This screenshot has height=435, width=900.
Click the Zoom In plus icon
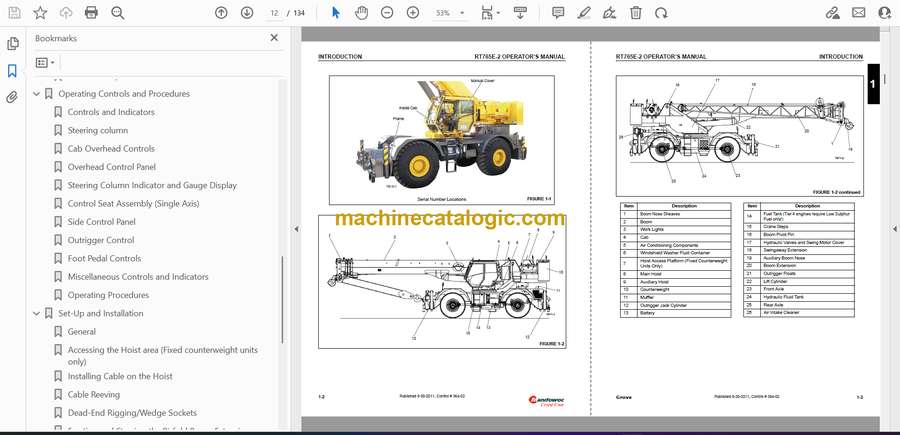coord(413,13)
